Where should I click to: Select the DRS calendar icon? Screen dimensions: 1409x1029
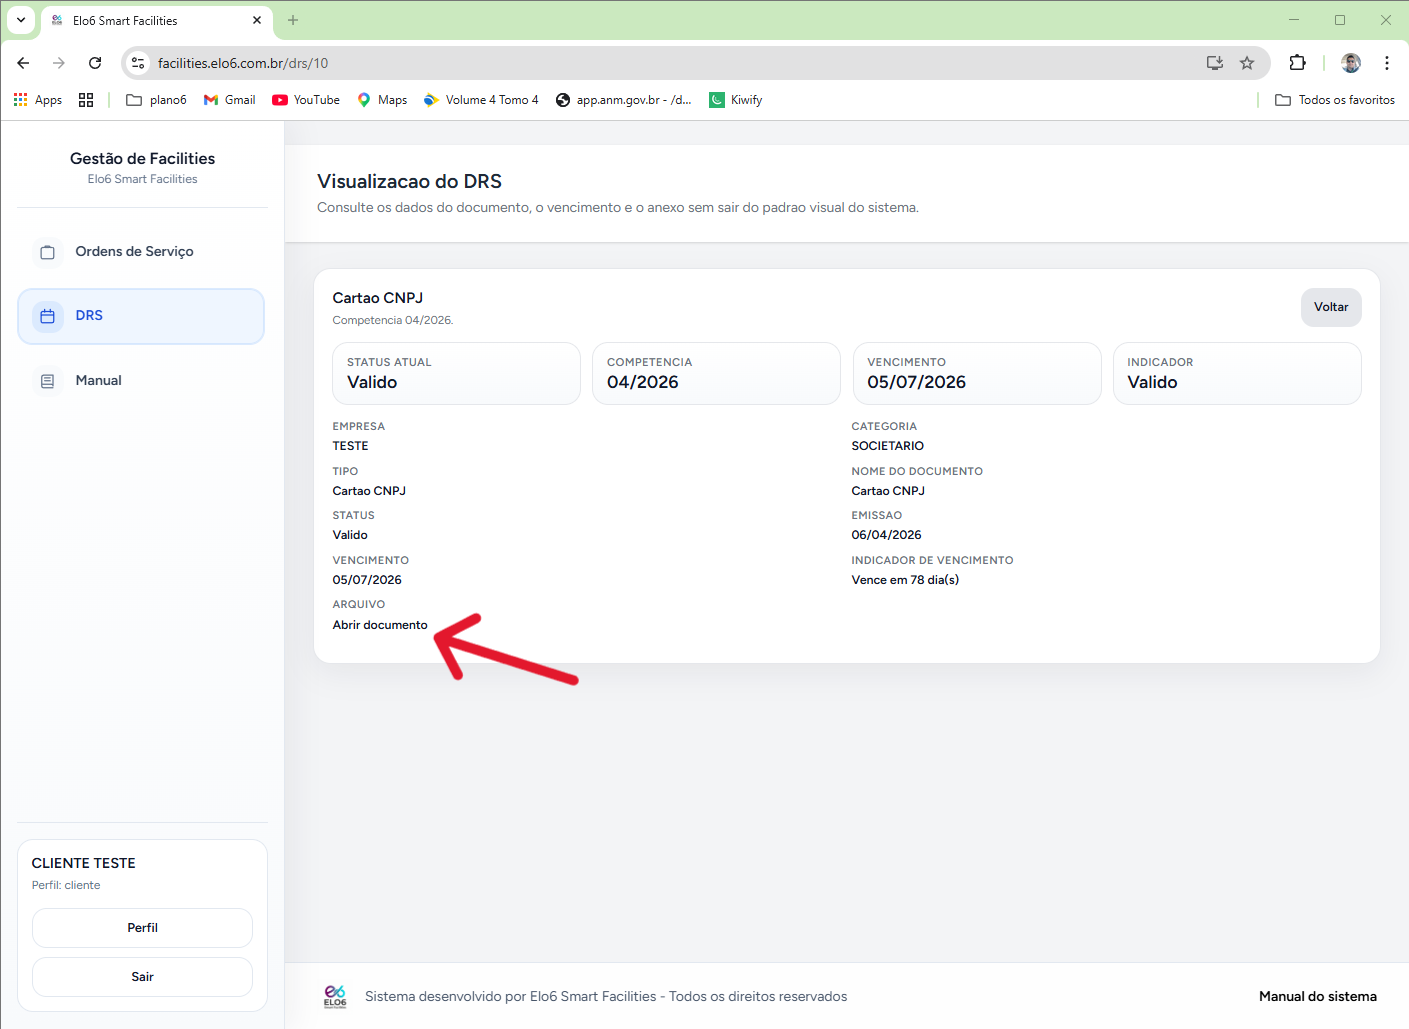(47, 316)
